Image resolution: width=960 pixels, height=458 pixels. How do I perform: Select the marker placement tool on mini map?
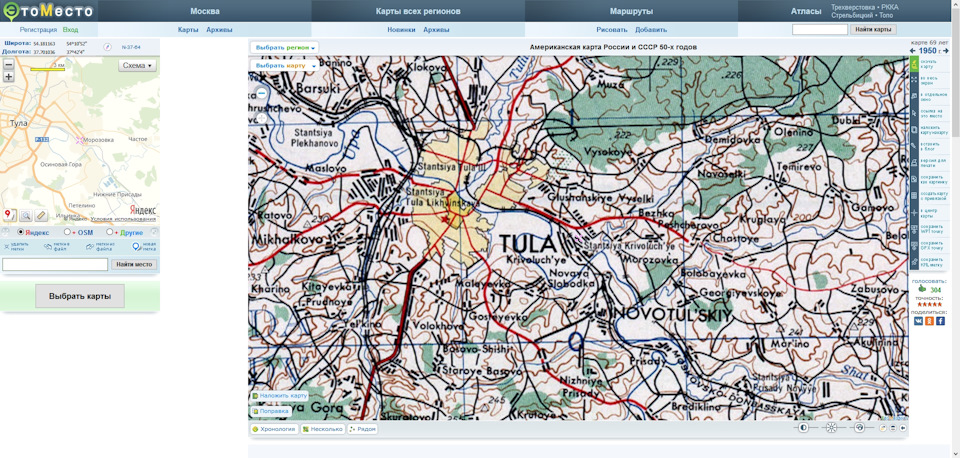[x=10, y=215]
